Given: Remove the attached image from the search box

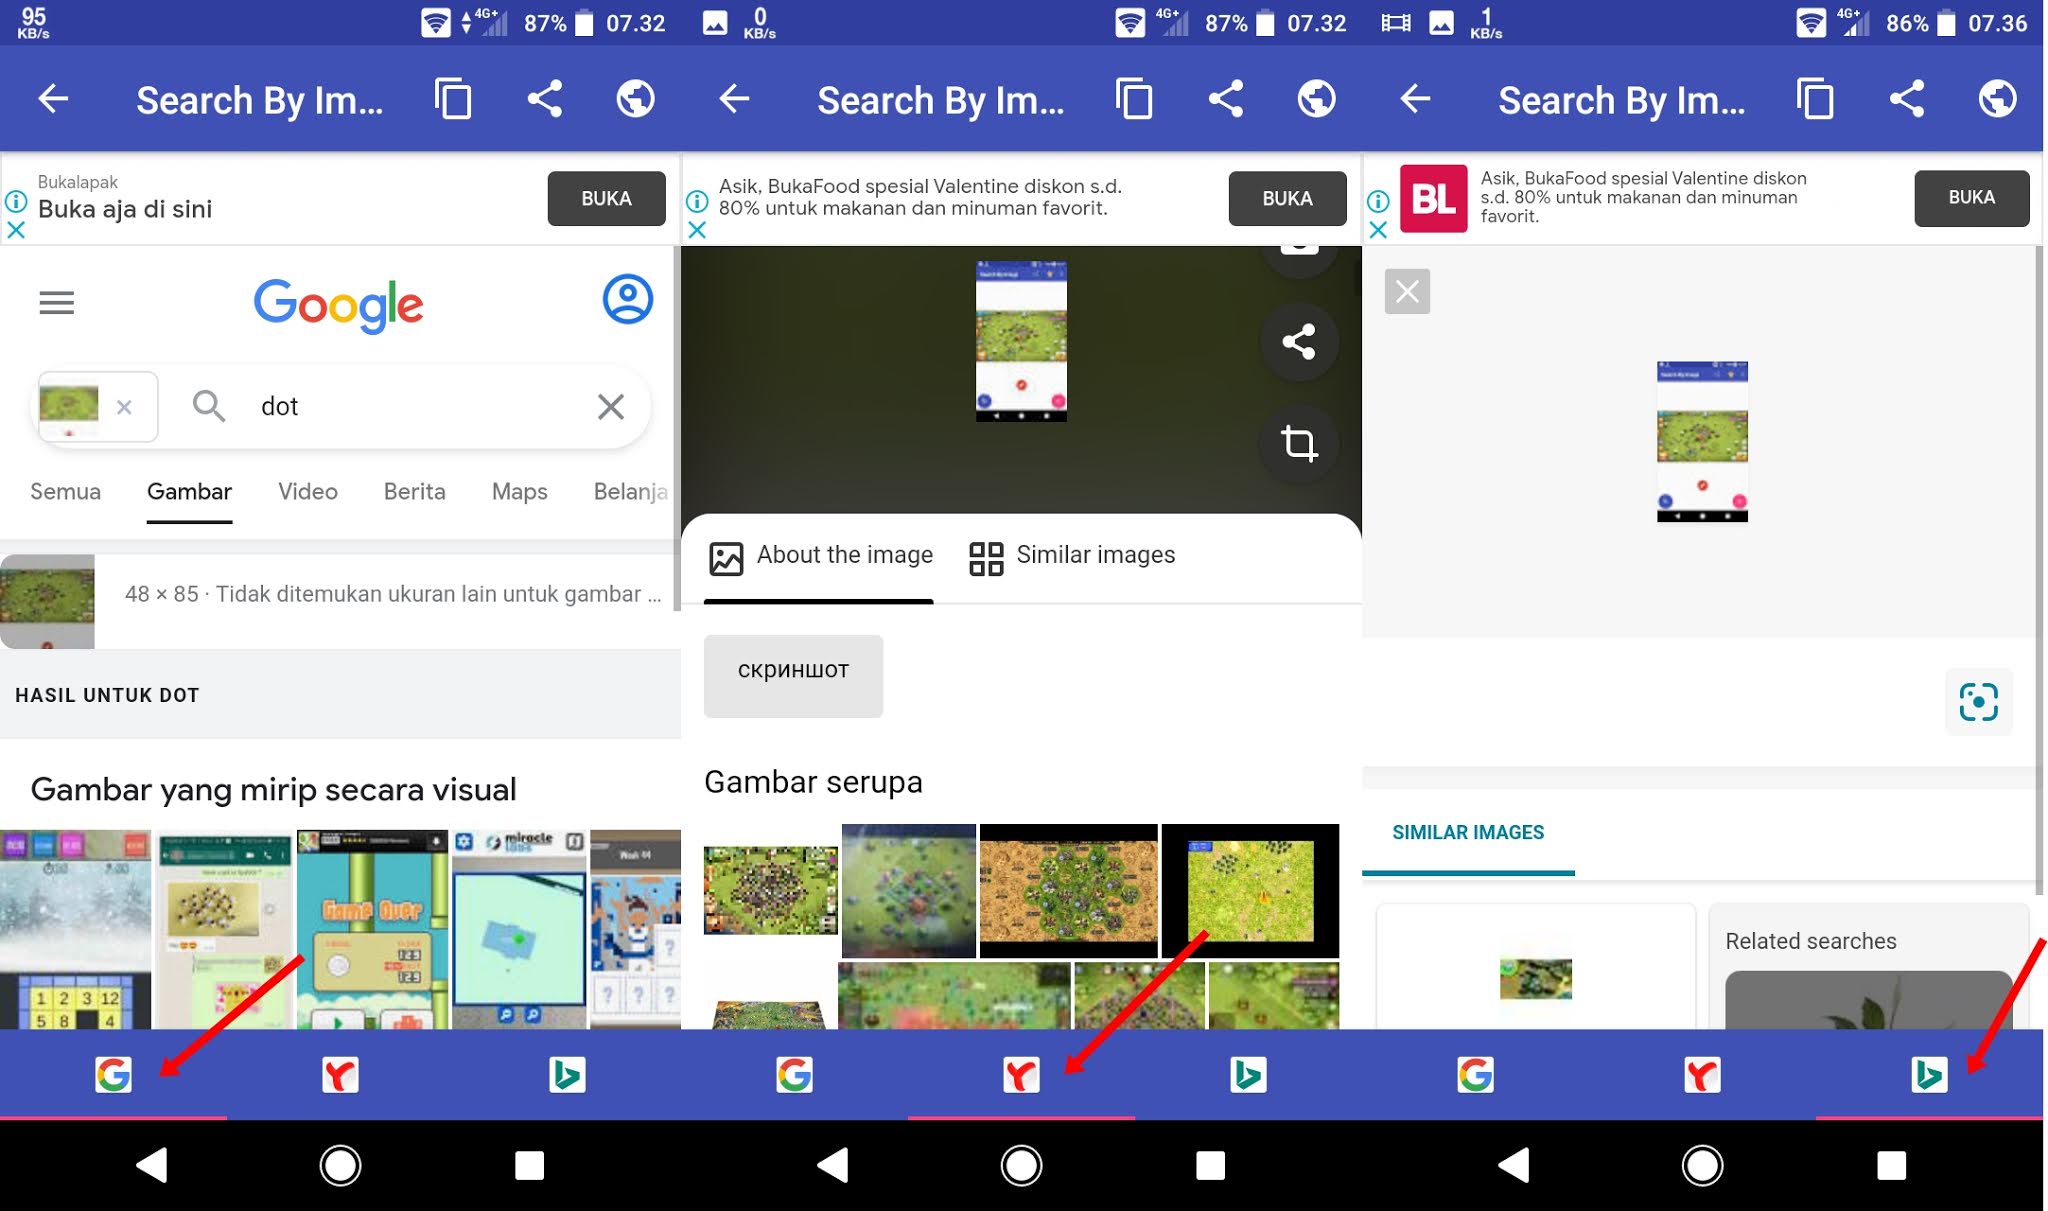Looking at the screenshot, I should [x=125, y=406].
